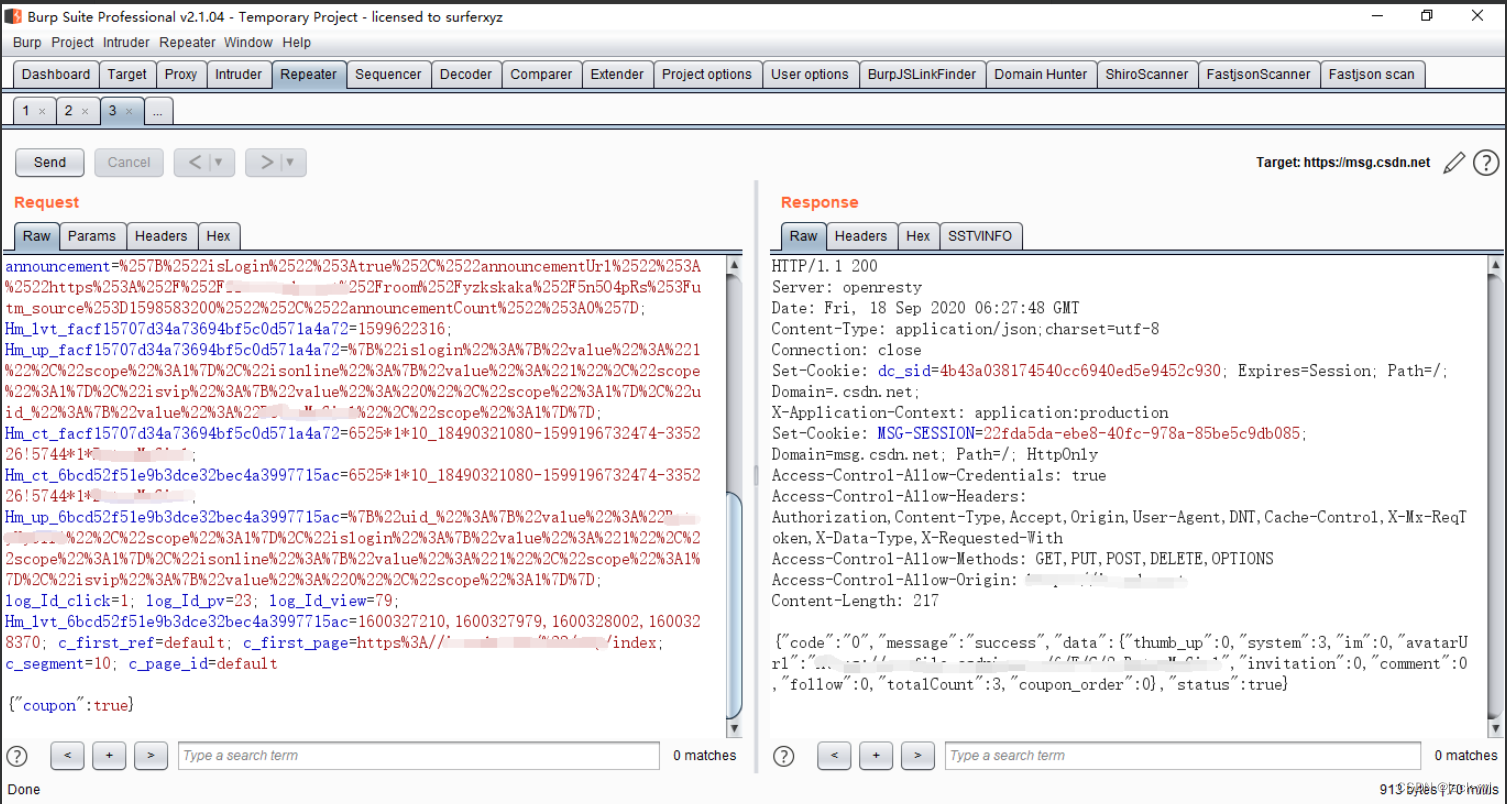The height and width of the screenshot is (804, 1507).
Task: Open the Project menu
Action: point(72,42)
